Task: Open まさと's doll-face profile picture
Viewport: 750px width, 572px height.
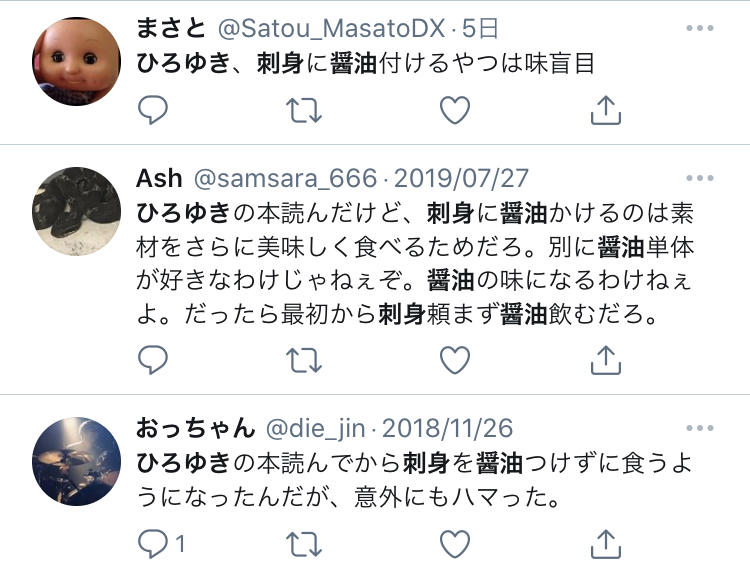Action: tap(77, 61)
